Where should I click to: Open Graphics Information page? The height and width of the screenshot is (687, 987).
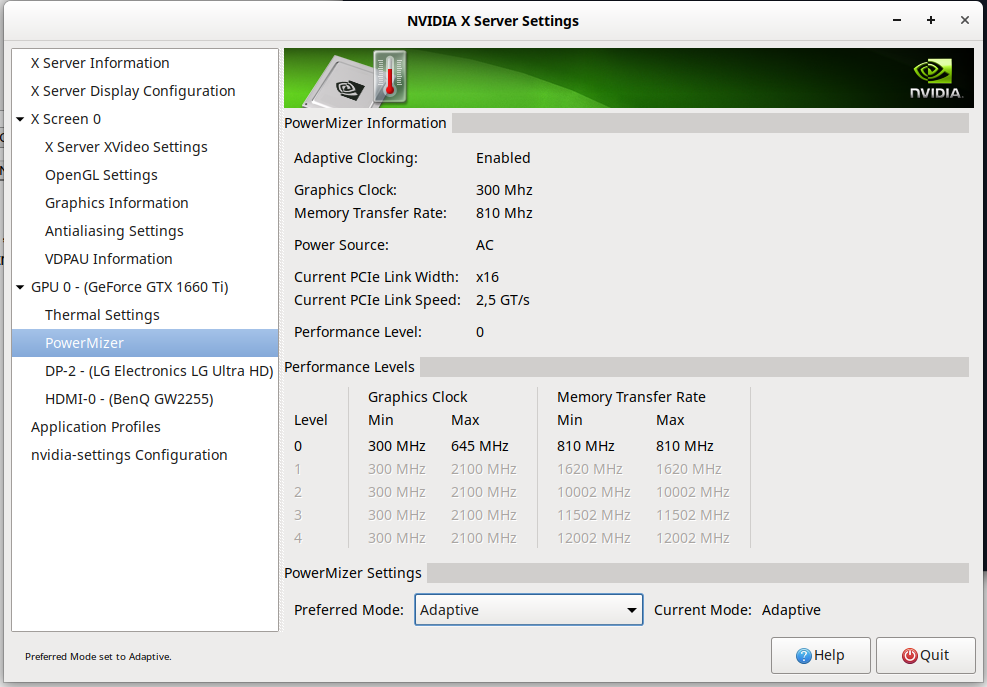pyautogui.click(x=116, y=203)
